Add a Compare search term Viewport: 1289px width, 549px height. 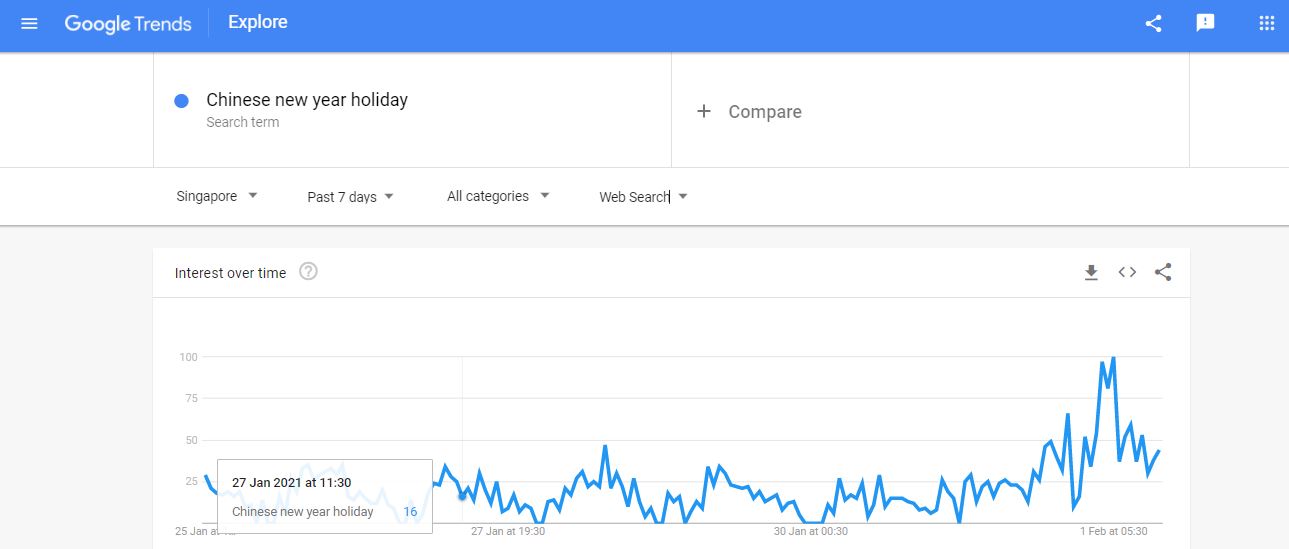(930, 110)
